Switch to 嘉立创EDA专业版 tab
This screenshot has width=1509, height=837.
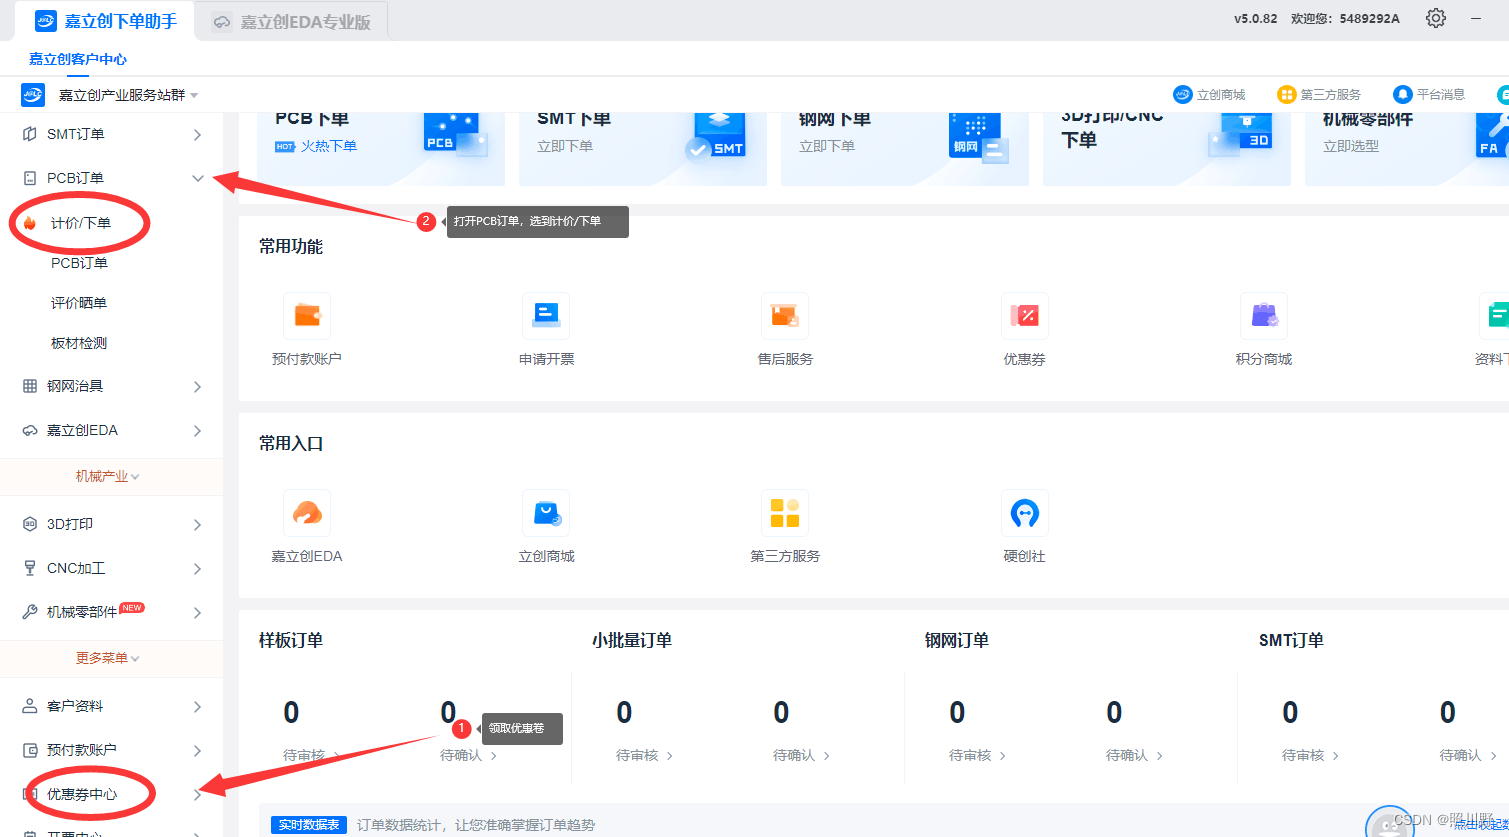pyautogui.click(x=291, y=21)
